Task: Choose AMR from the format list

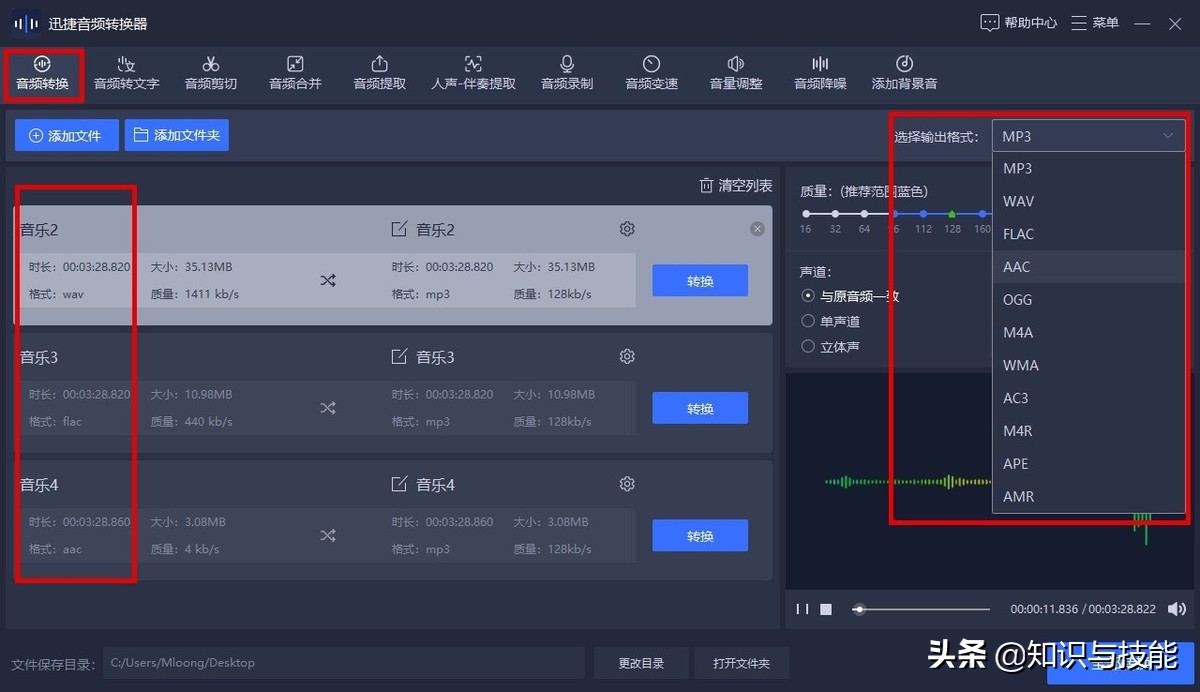Action: [x=1088, y=496]
